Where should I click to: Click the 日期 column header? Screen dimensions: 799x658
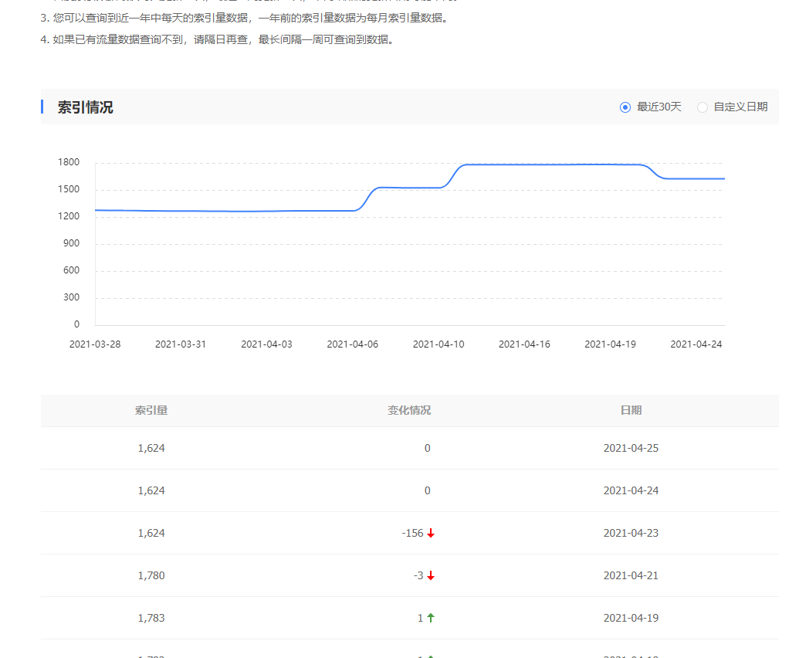[x=631, y=410]
